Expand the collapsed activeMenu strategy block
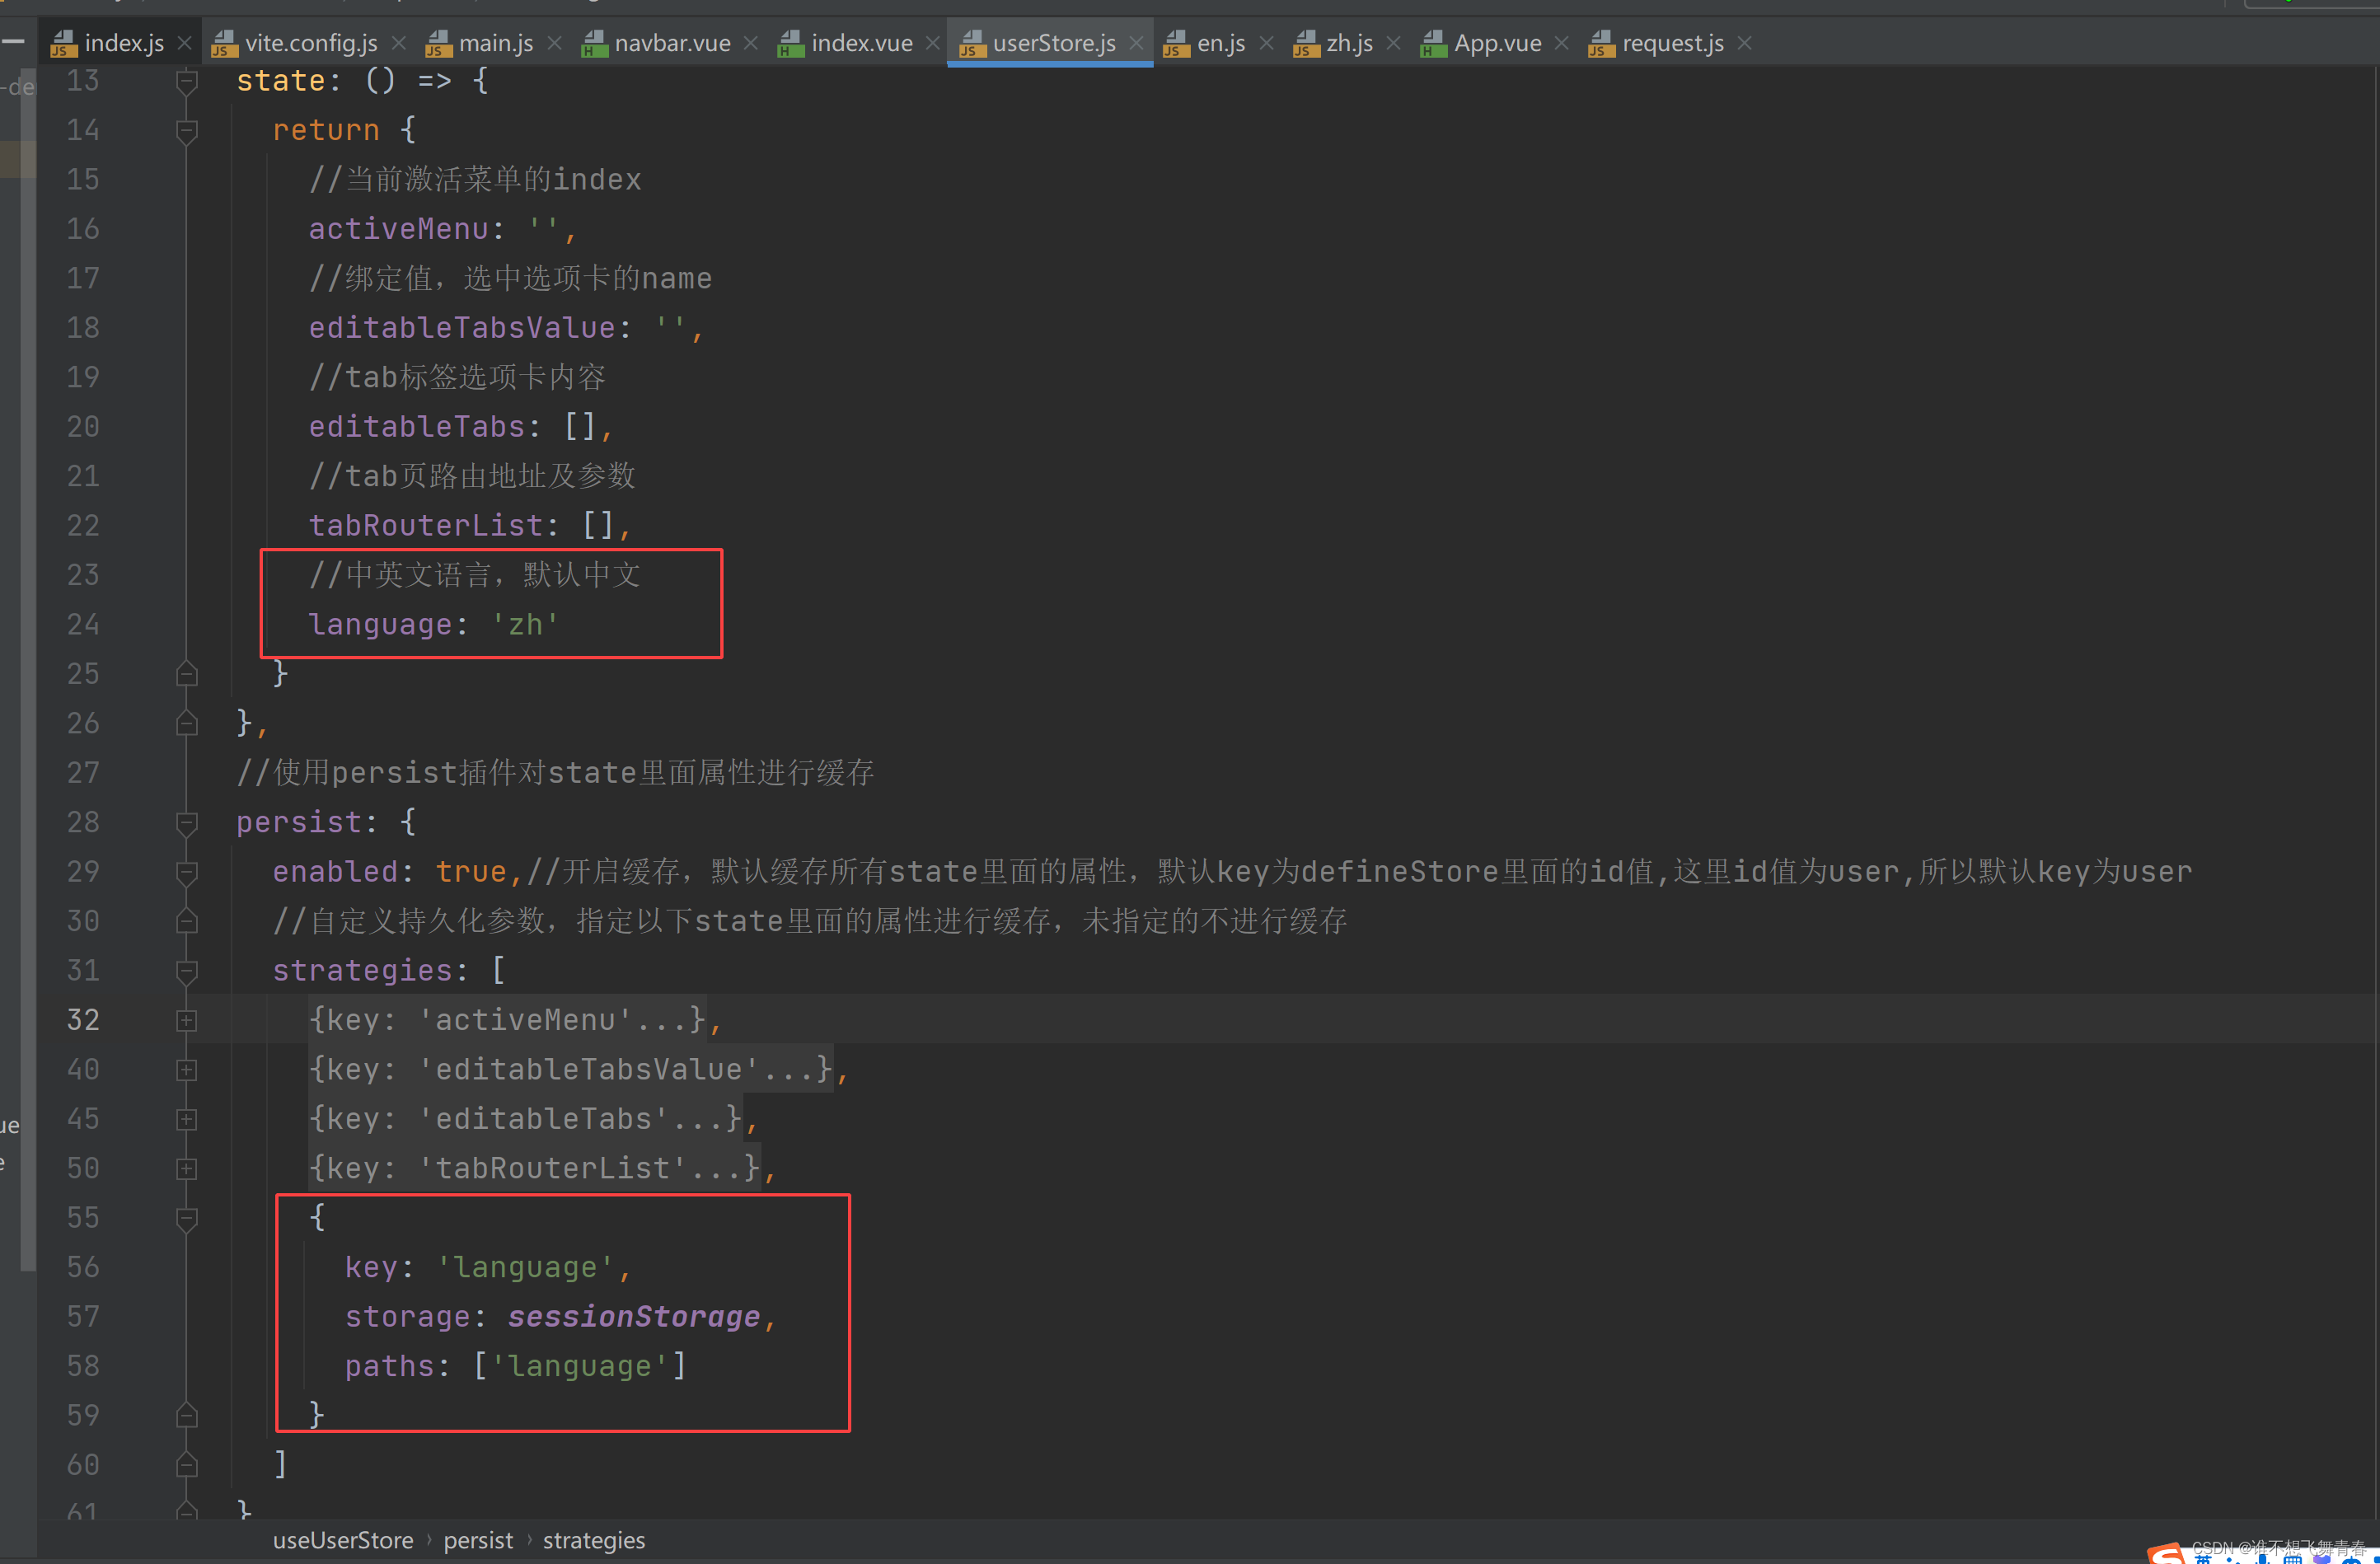This screenshot has width=2380, height=1564. 189,1018
